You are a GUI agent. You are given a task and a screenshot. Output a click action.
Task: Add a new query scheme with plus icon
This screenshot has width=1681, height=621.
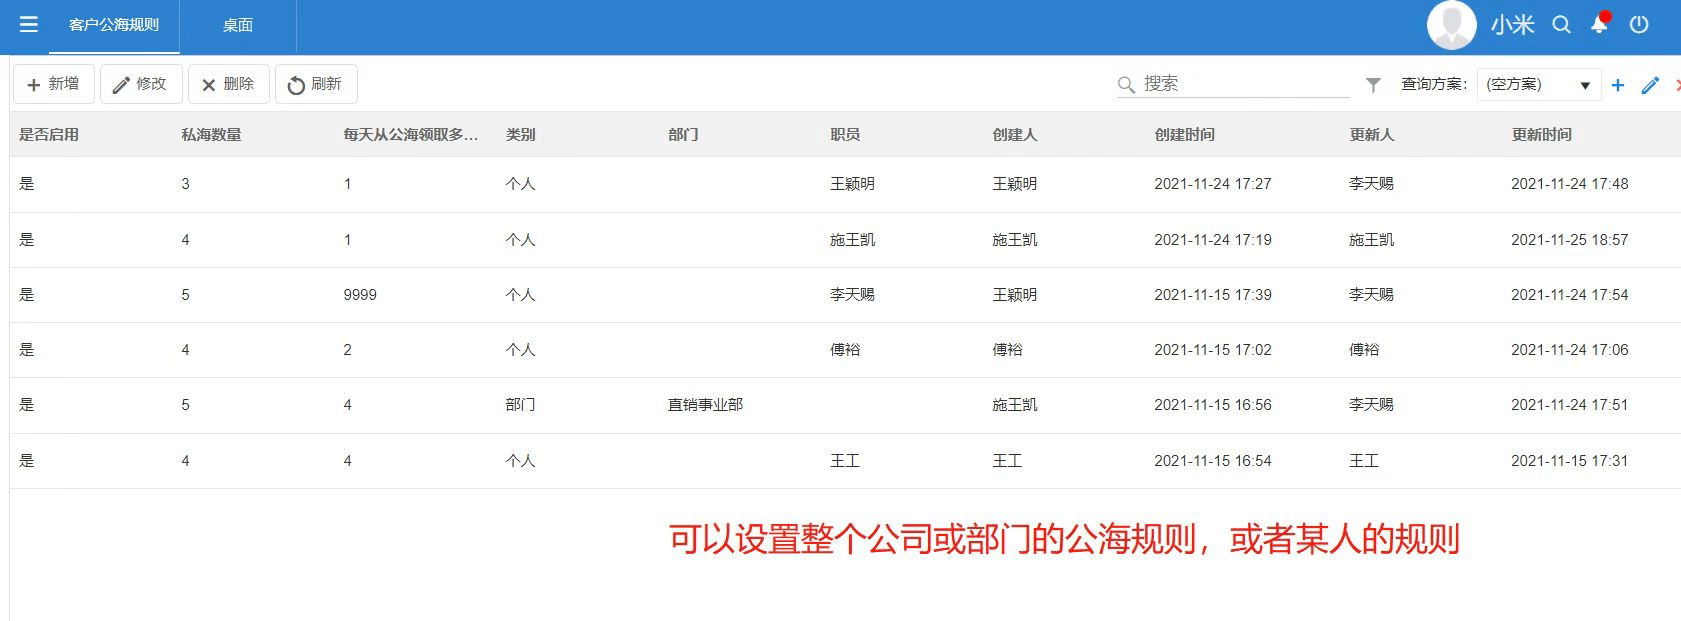click(x=1618, y=85)
